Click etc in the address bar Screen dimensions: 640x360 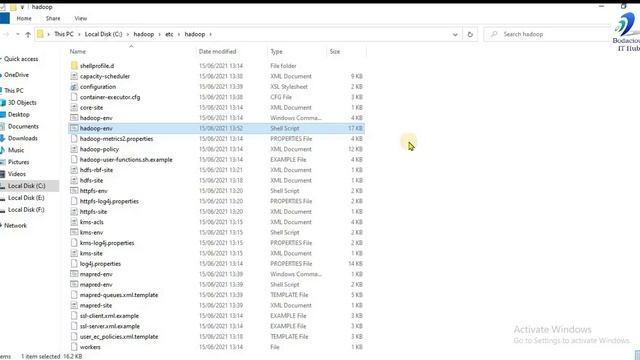click(169, 34)
